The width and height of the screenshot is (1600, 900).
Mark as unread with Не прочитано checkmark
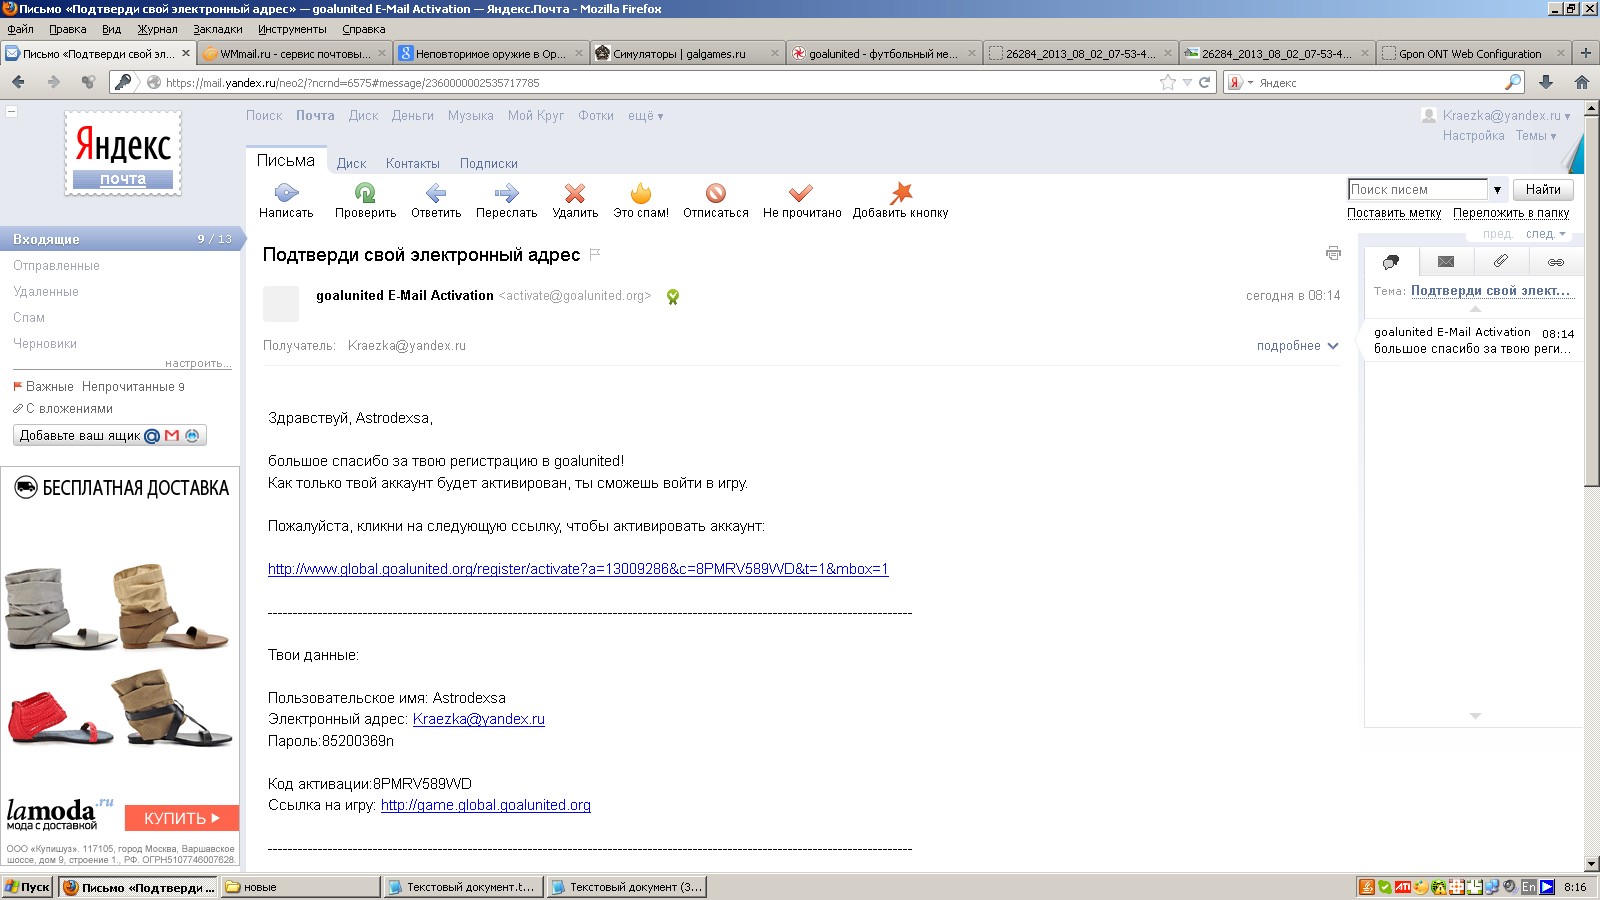coord(801,193)
